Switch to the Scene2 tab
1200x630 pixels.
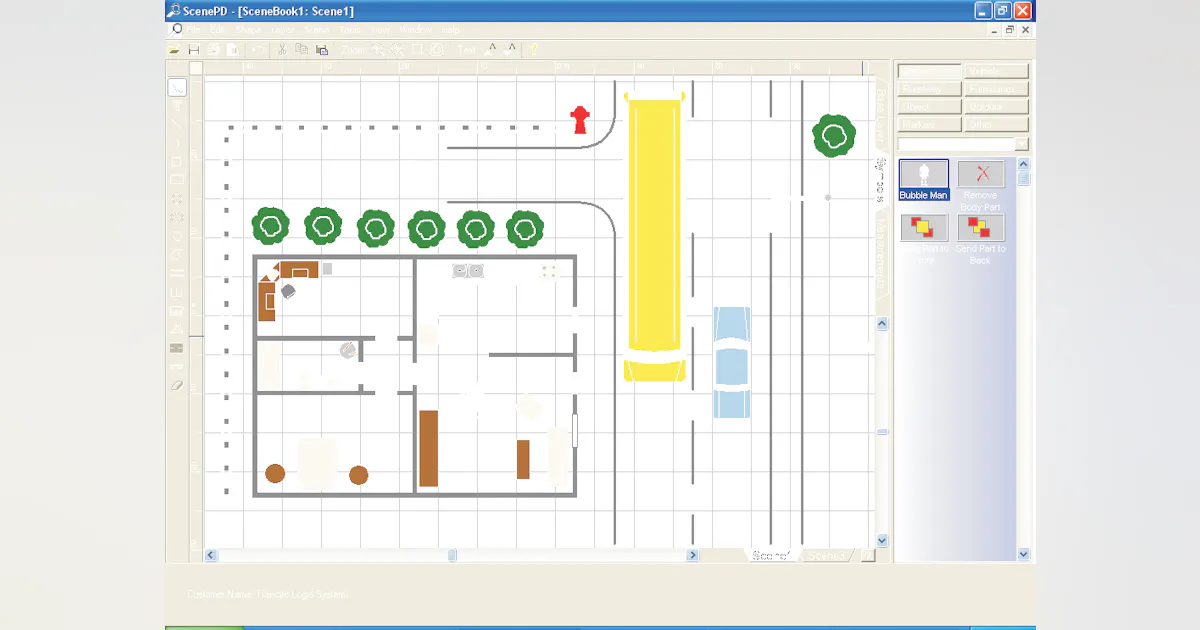[826, 555]
